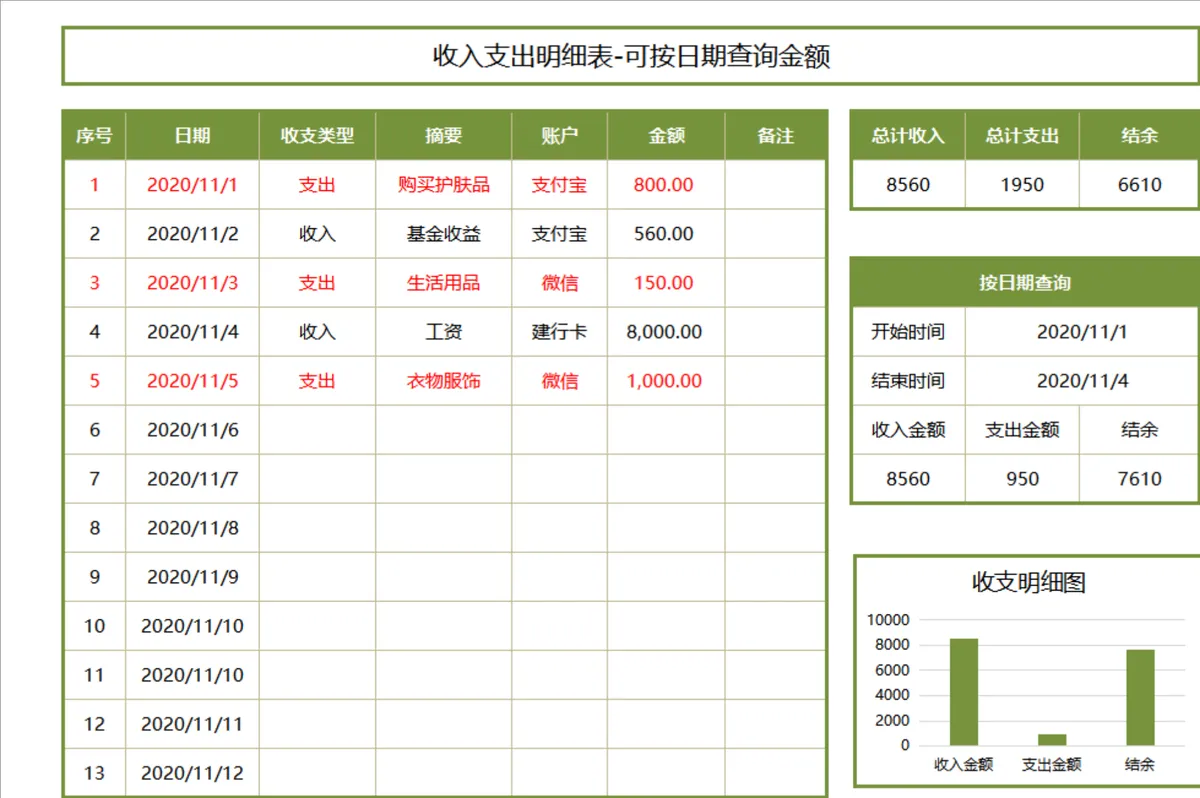This screenshot has height=798, width=1200.
Task: Click the 结余 bar in chart
Action: (1140, 698)
